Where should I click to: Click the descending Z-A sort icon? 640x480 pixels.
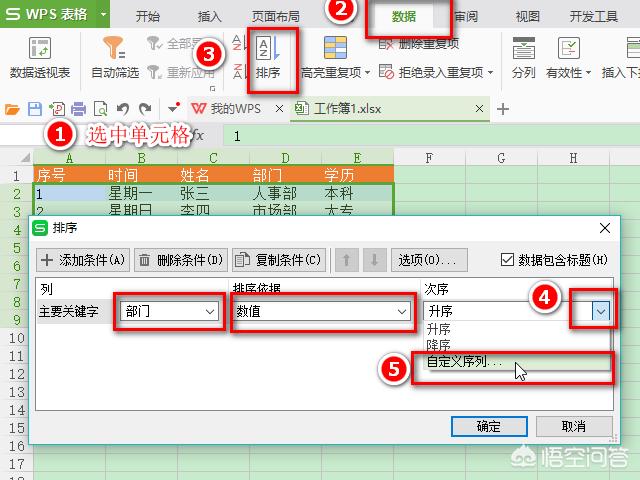[x=237, y=72]
